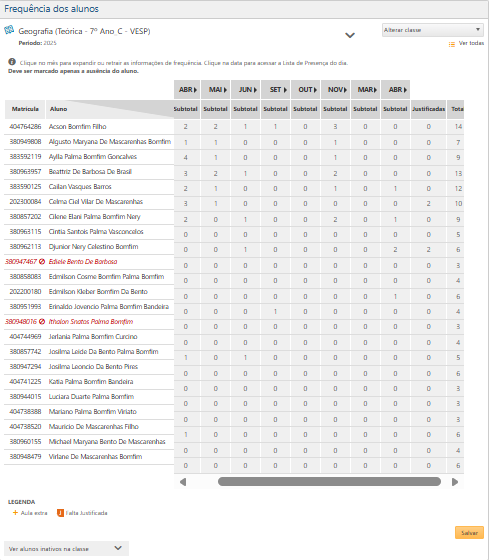Image resolution: width=489 pixels, height=560 pixels.
Task: Click the Geografia class icon
Action: (x=9, y=30)
